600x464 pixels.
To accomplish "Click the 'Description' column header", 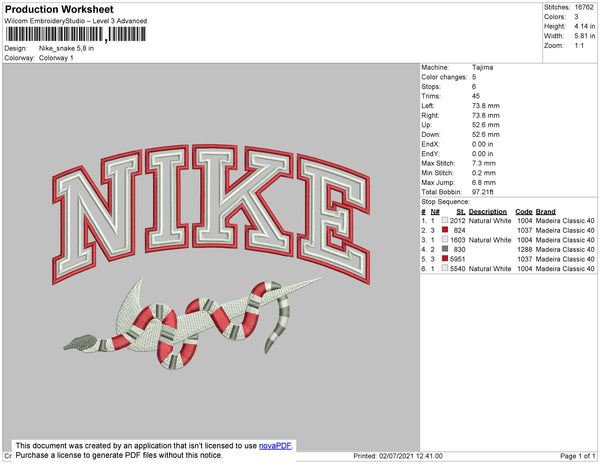I will [488, 212].
